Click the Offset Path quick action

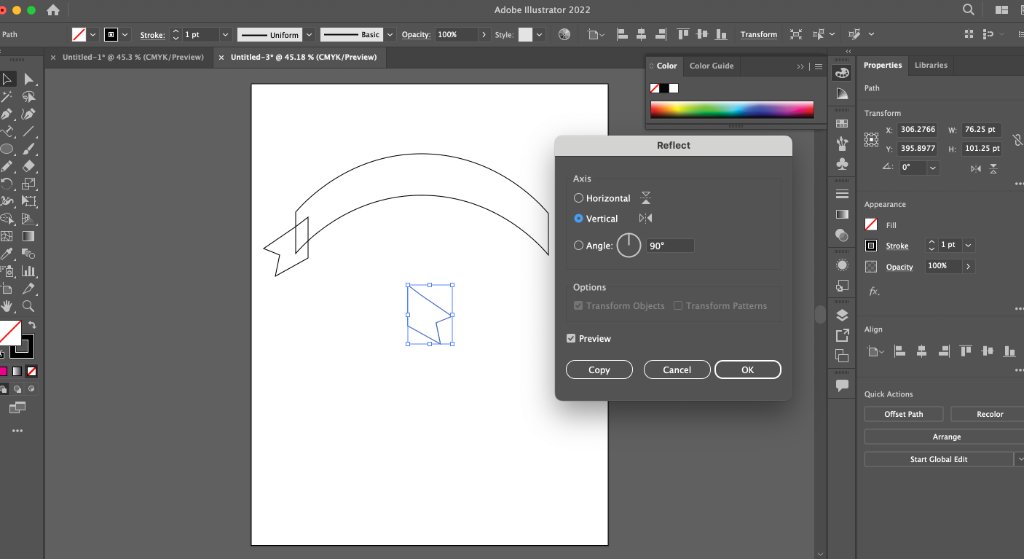904,414
